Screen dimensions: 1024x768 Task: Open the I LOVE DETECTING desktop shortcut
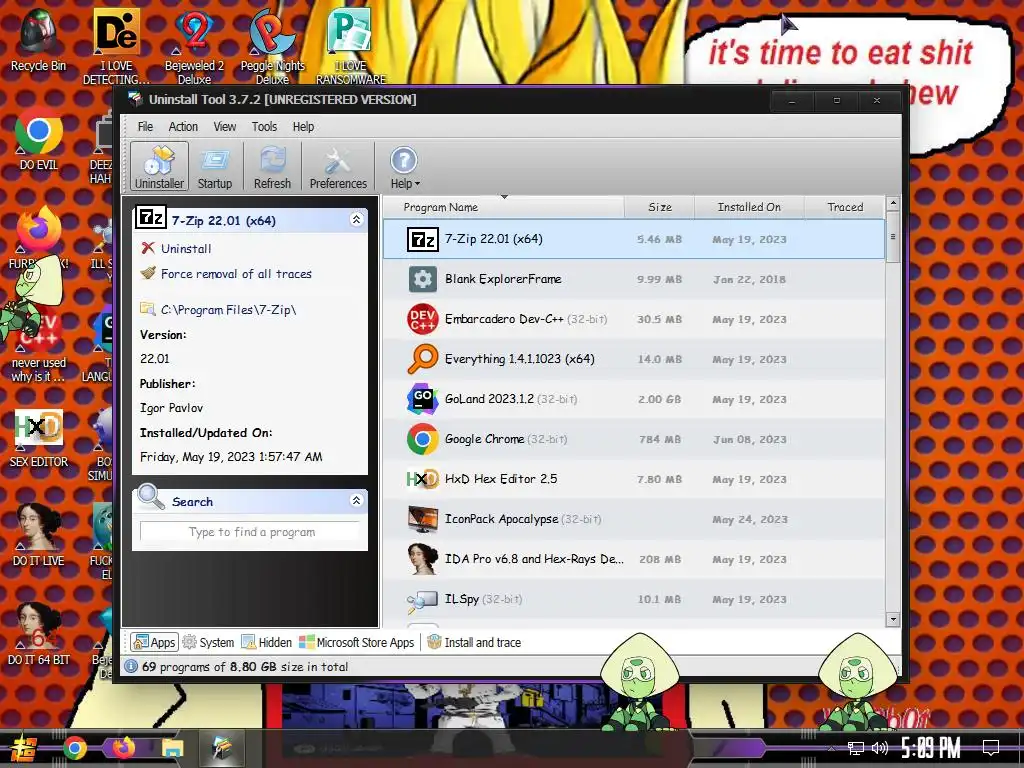tap(116, 46)
